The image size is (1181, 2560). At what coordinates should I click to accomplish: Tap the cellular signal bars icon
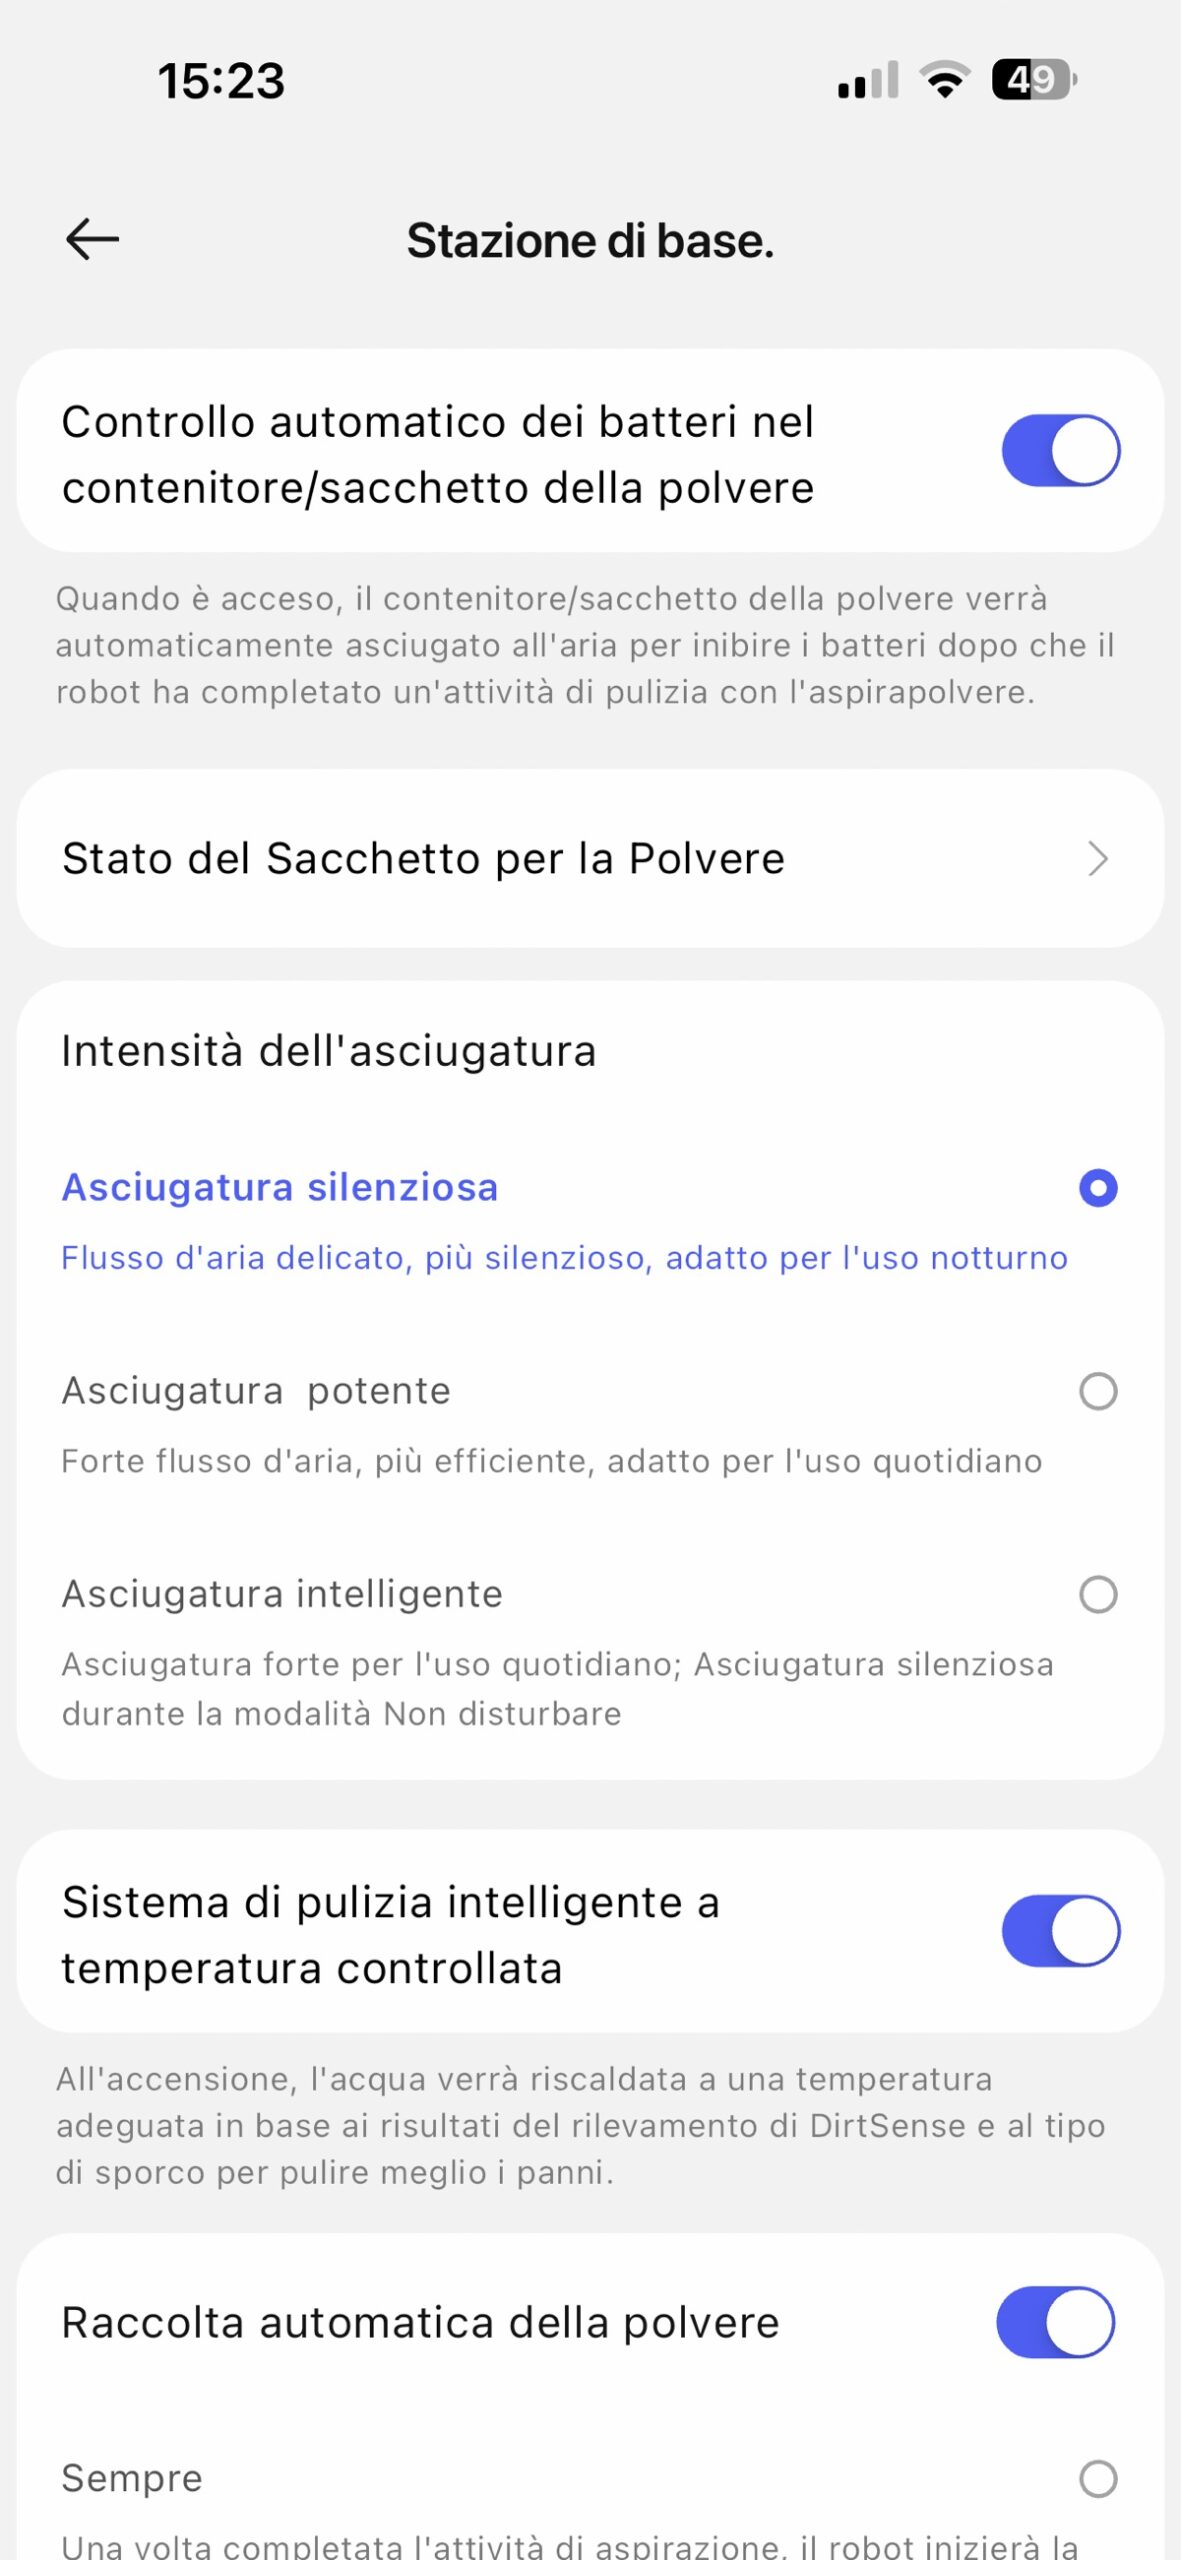point(868,80)
